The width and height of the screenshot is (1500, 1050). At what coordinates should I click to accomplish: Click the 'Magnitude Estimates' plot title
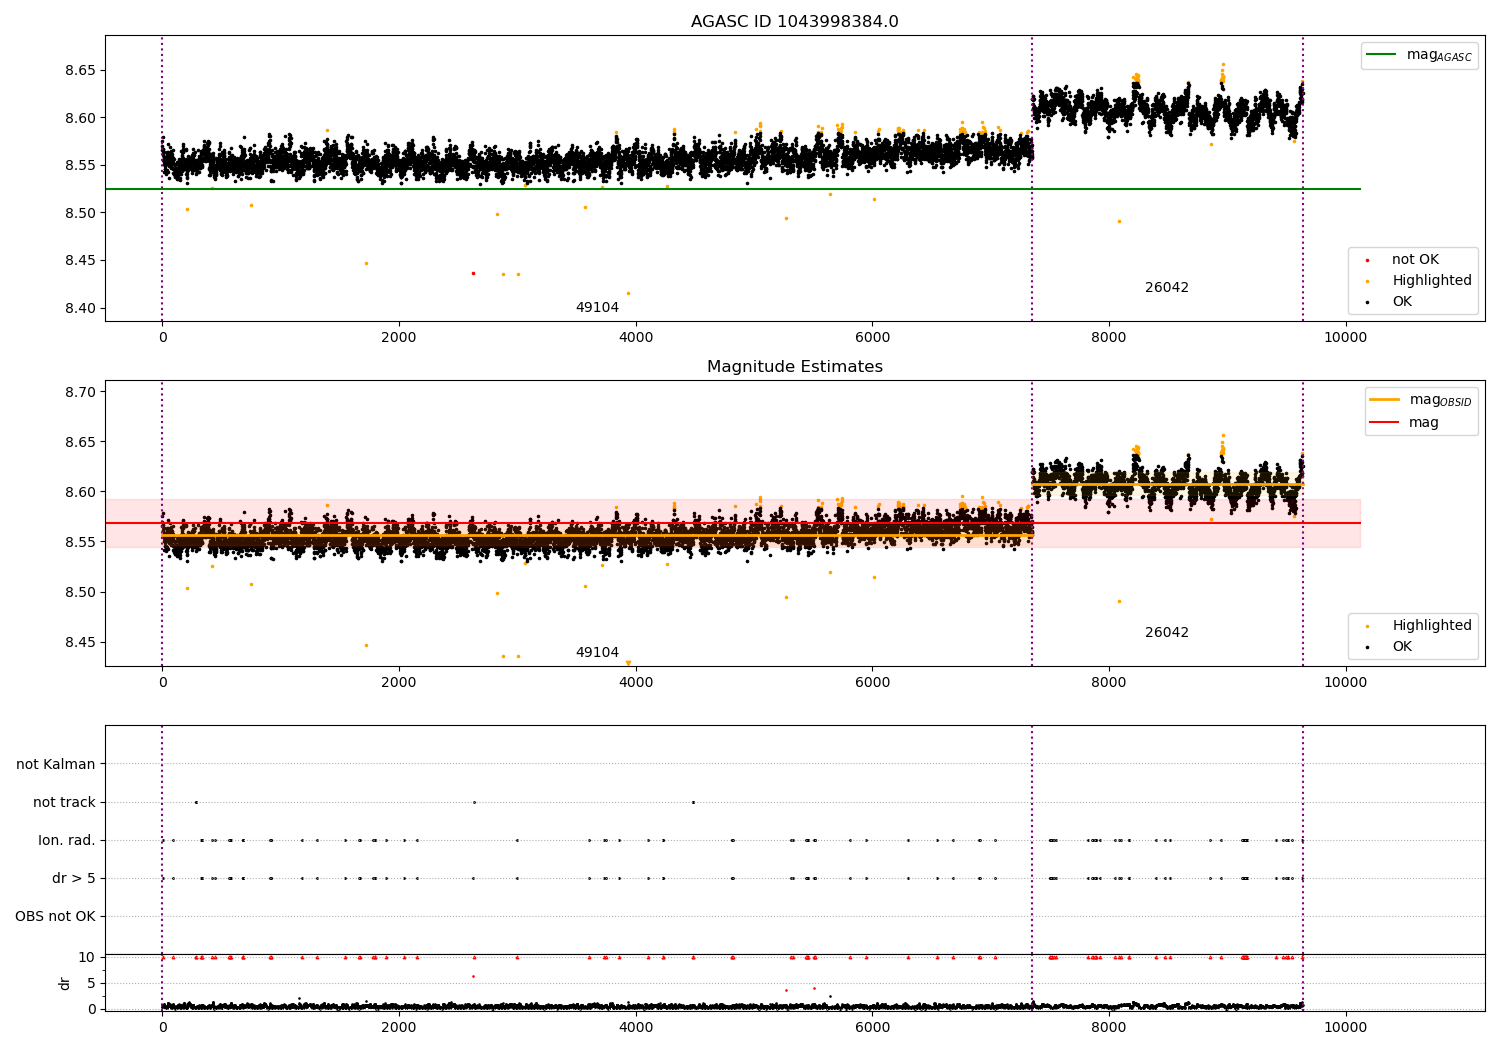[x=794, y=367]
